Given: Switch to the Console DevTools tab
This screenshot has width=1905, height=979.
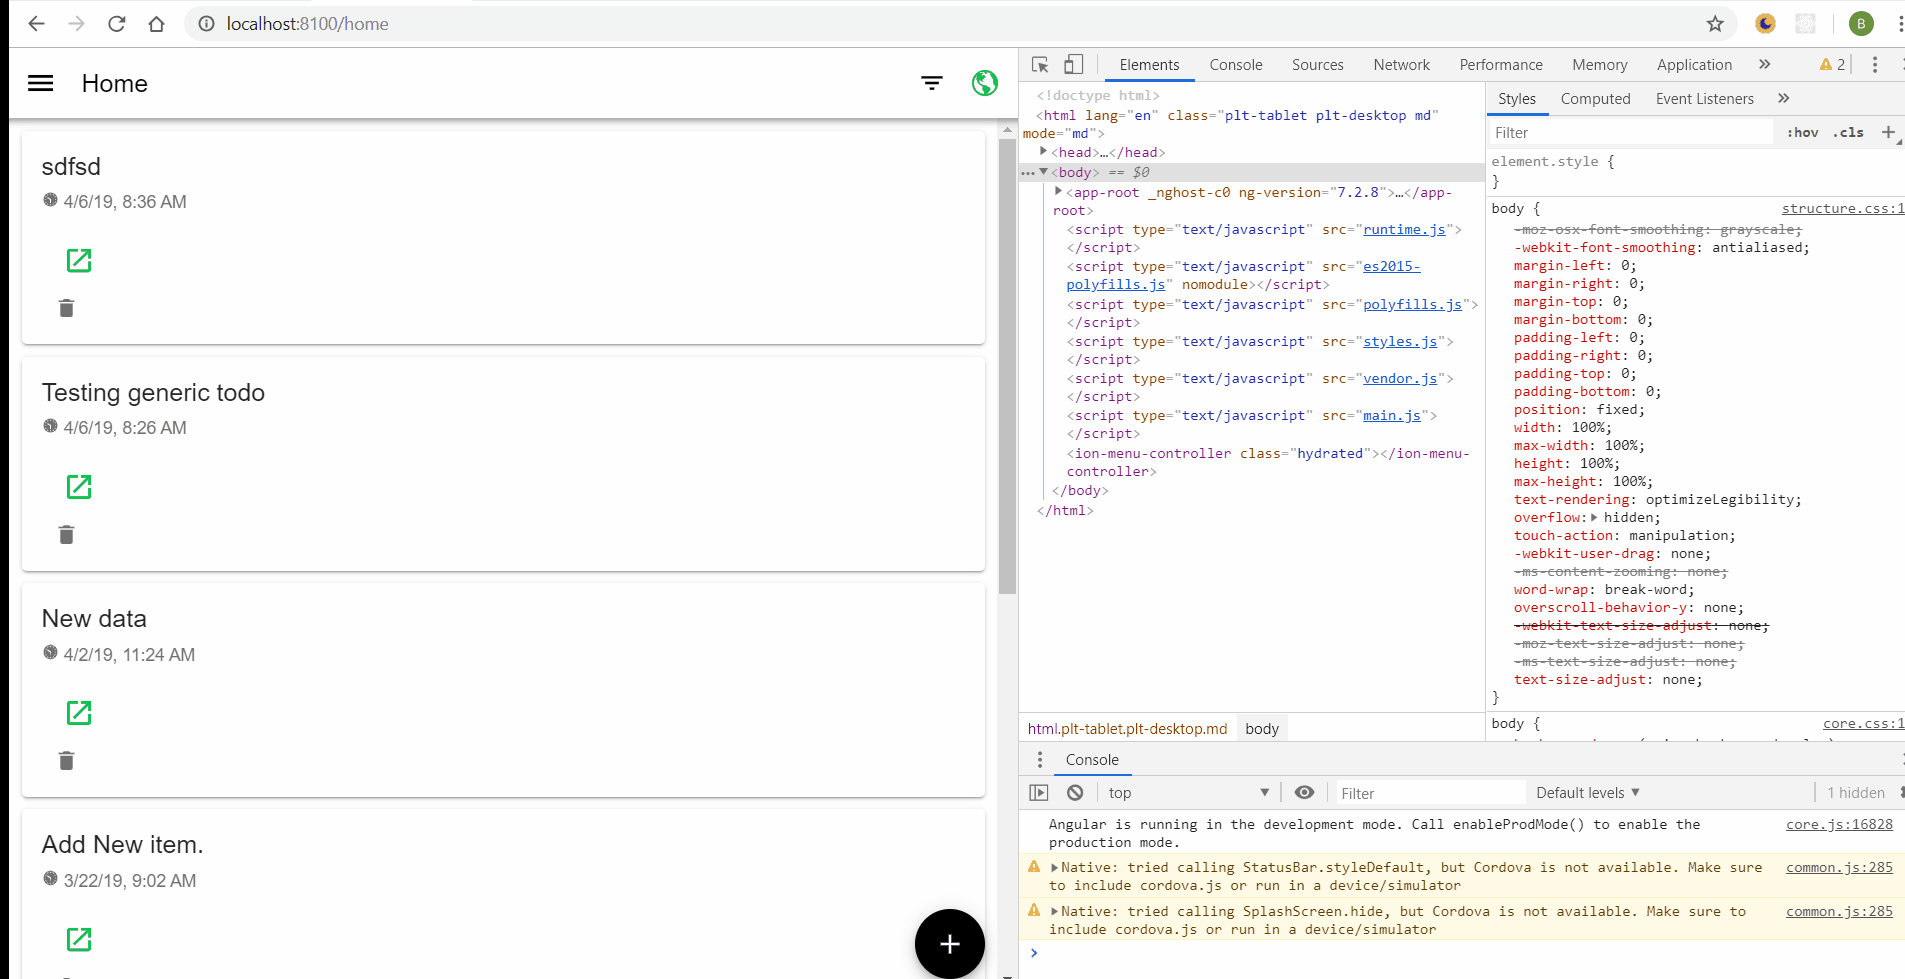Looking at the screenshot, I should (x=1236, y=65).
